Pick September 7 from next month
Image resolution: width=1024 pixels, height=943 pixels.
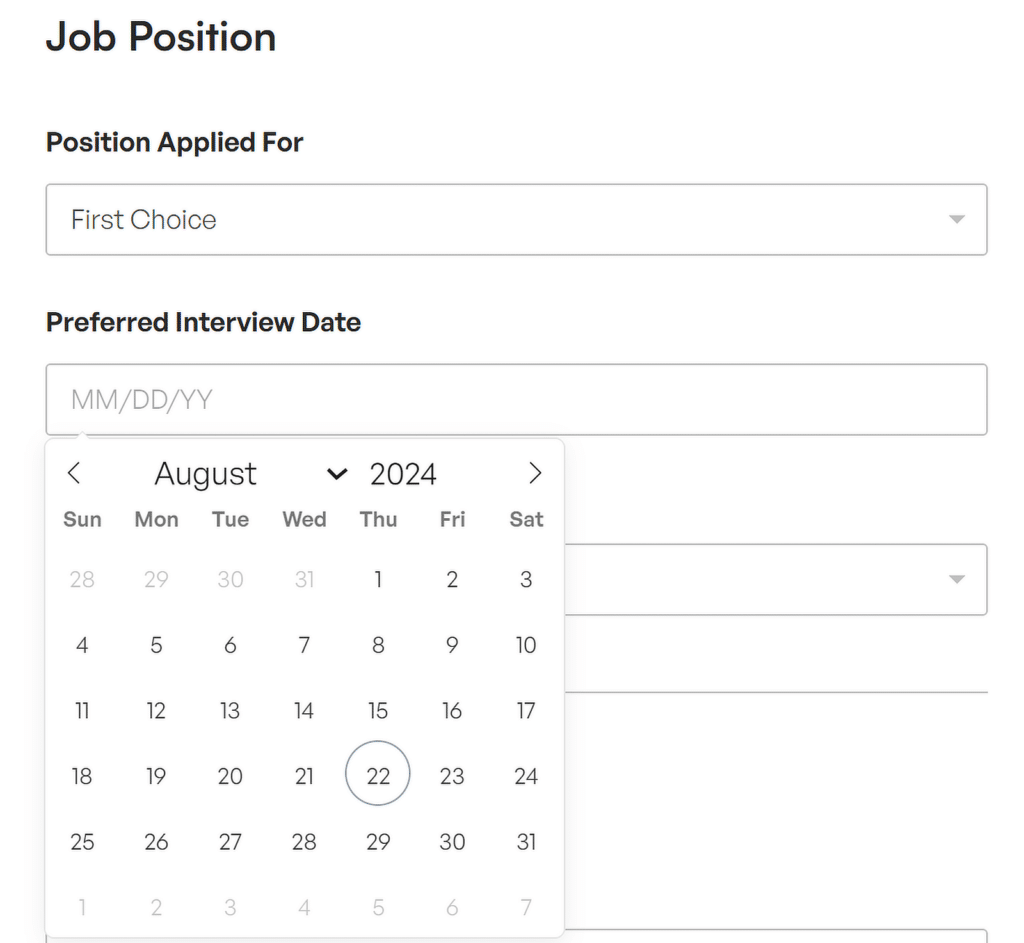526,908
